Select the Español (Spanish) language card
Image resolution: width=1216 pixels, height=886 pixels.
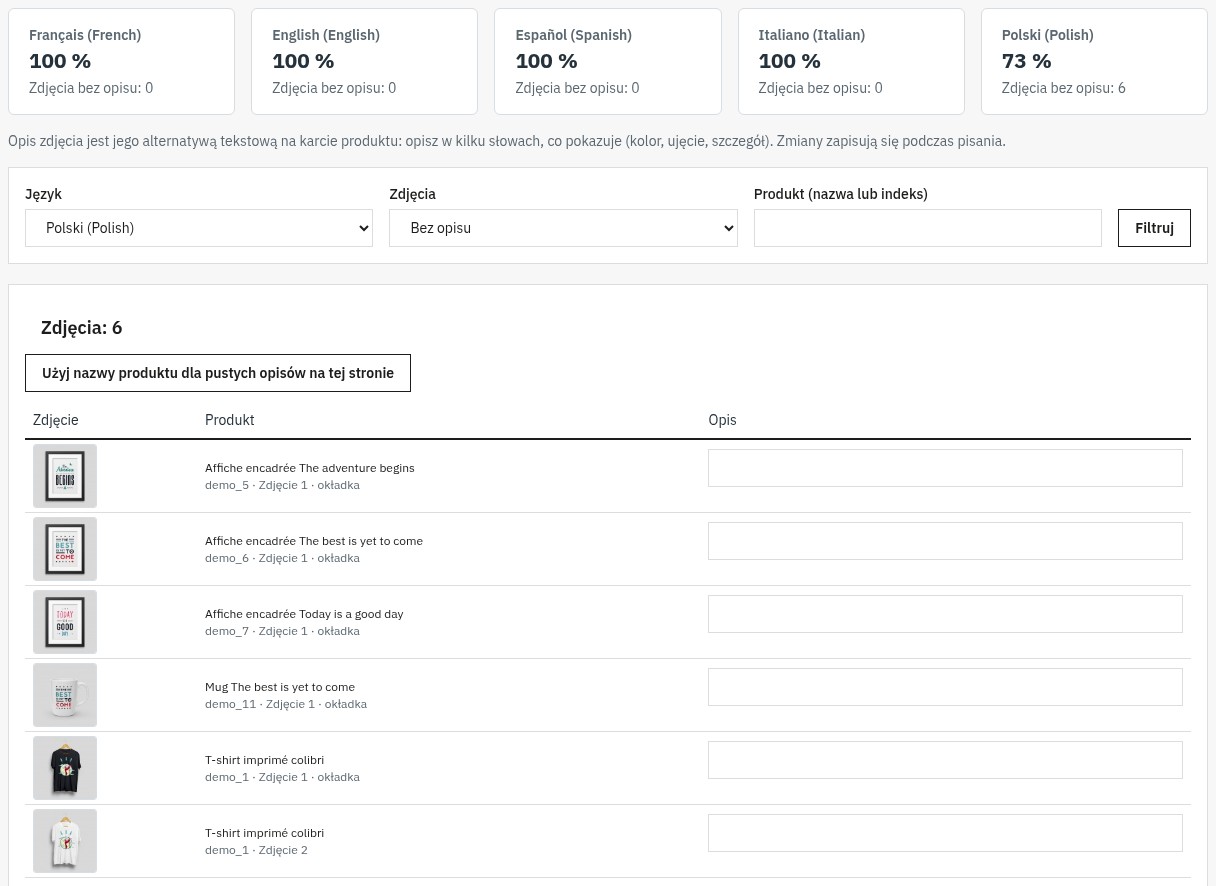[607, 62]
